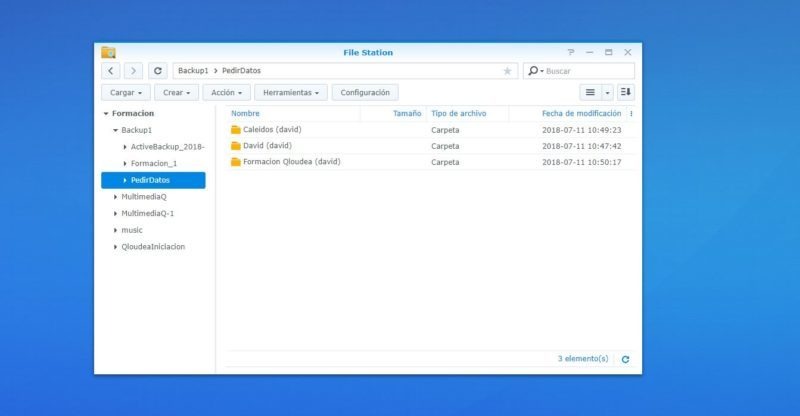This screenshot has width=800, height=416.
Task: Open the Configuración settings
Action: click(365, 92)
